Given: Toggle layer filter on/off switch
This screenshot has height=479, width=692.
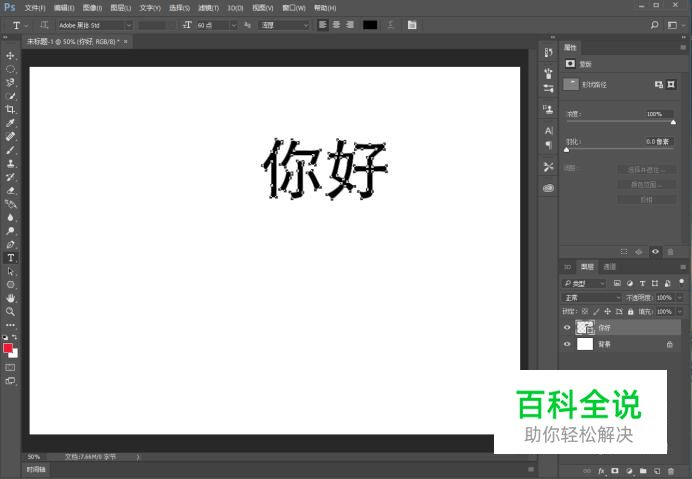Looking at the screenshot, I should pos(682,282).
